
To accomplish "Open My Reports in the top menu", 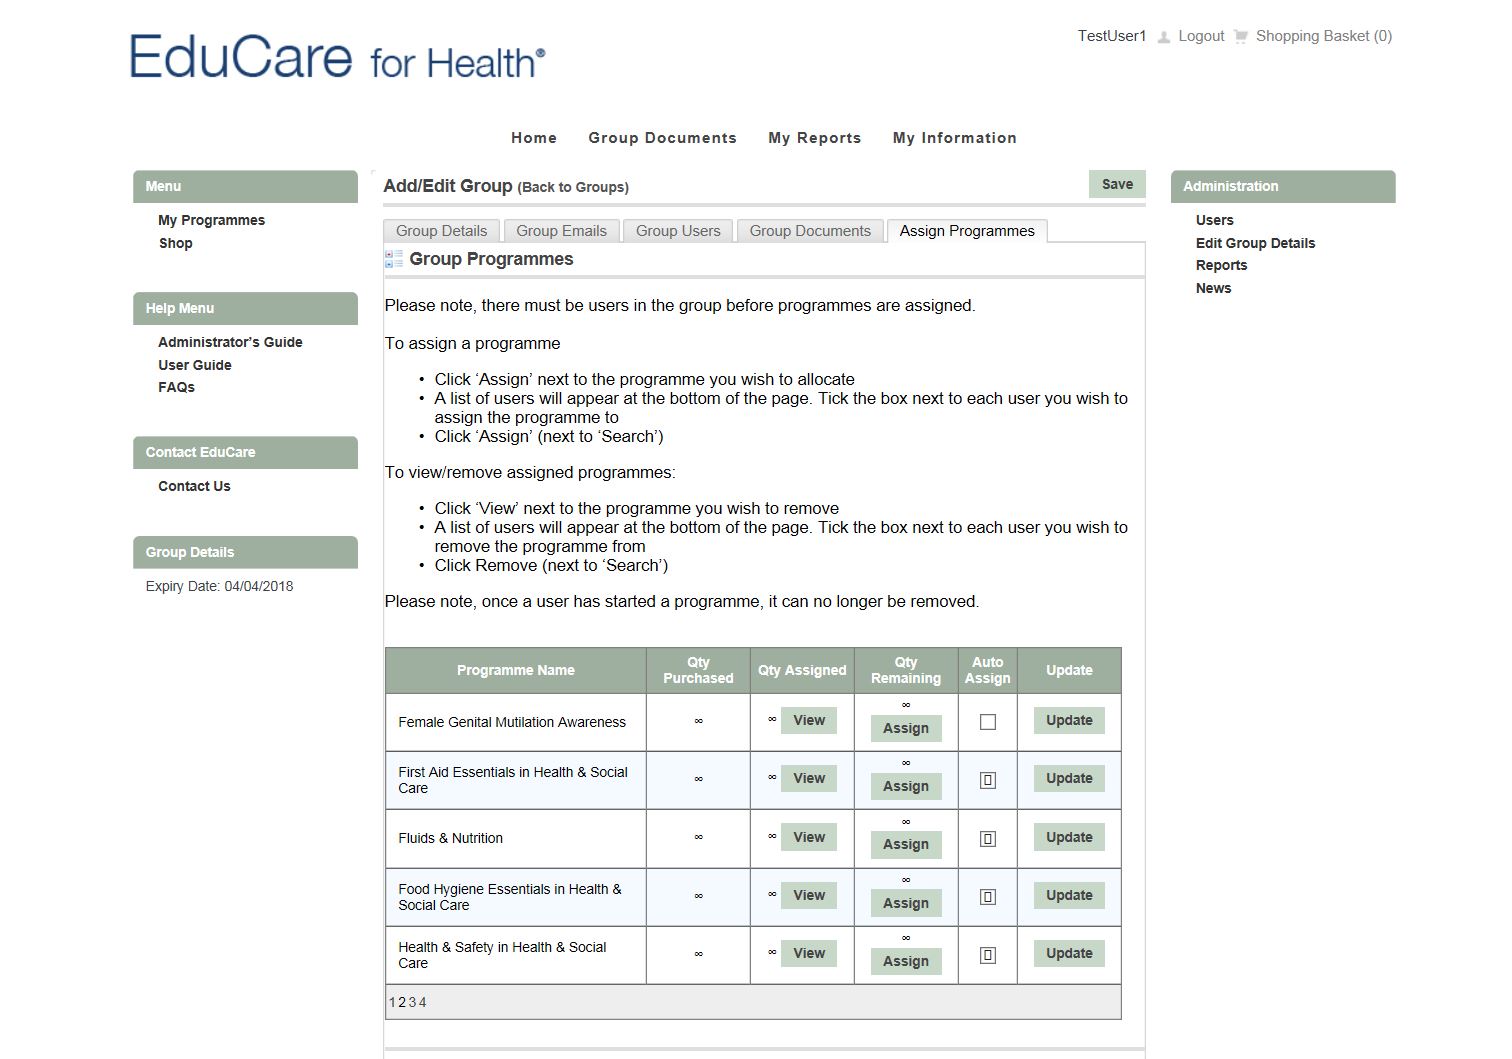I will [x=815, y=138].
